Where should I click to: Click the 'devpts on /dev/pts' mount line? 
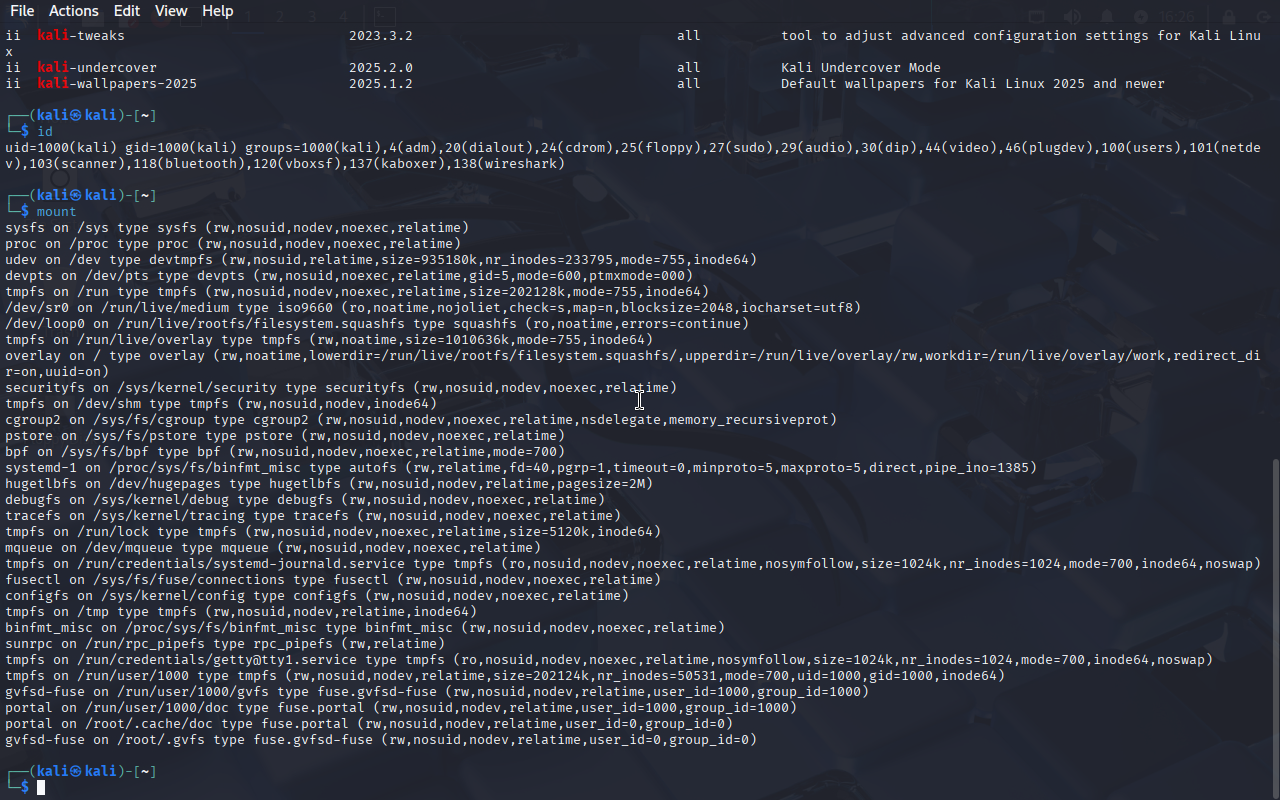pos(349,275)
